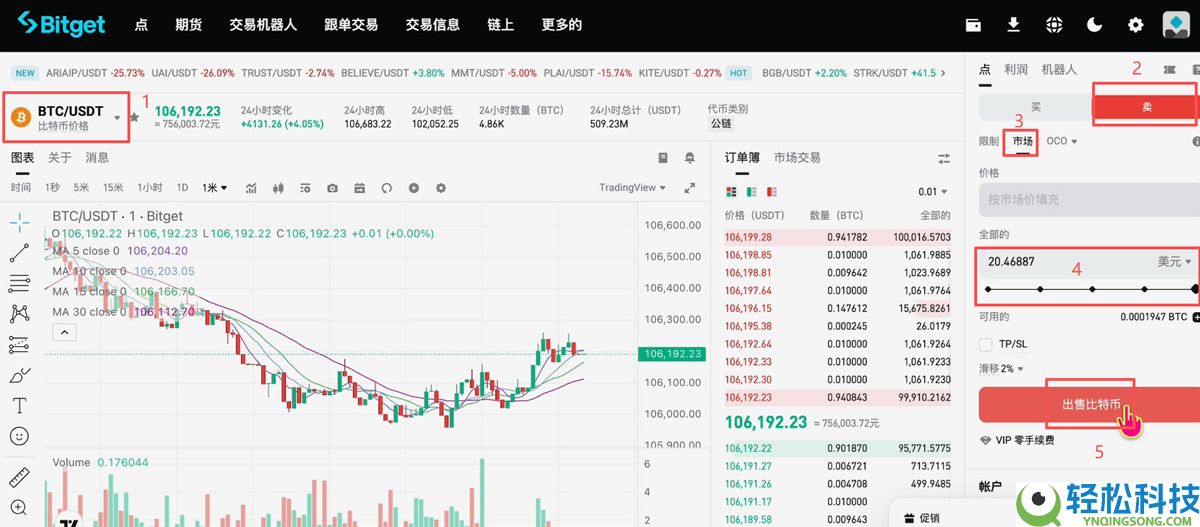Open the 滑移 2% slippage dropdown

tap(1002, 369)
